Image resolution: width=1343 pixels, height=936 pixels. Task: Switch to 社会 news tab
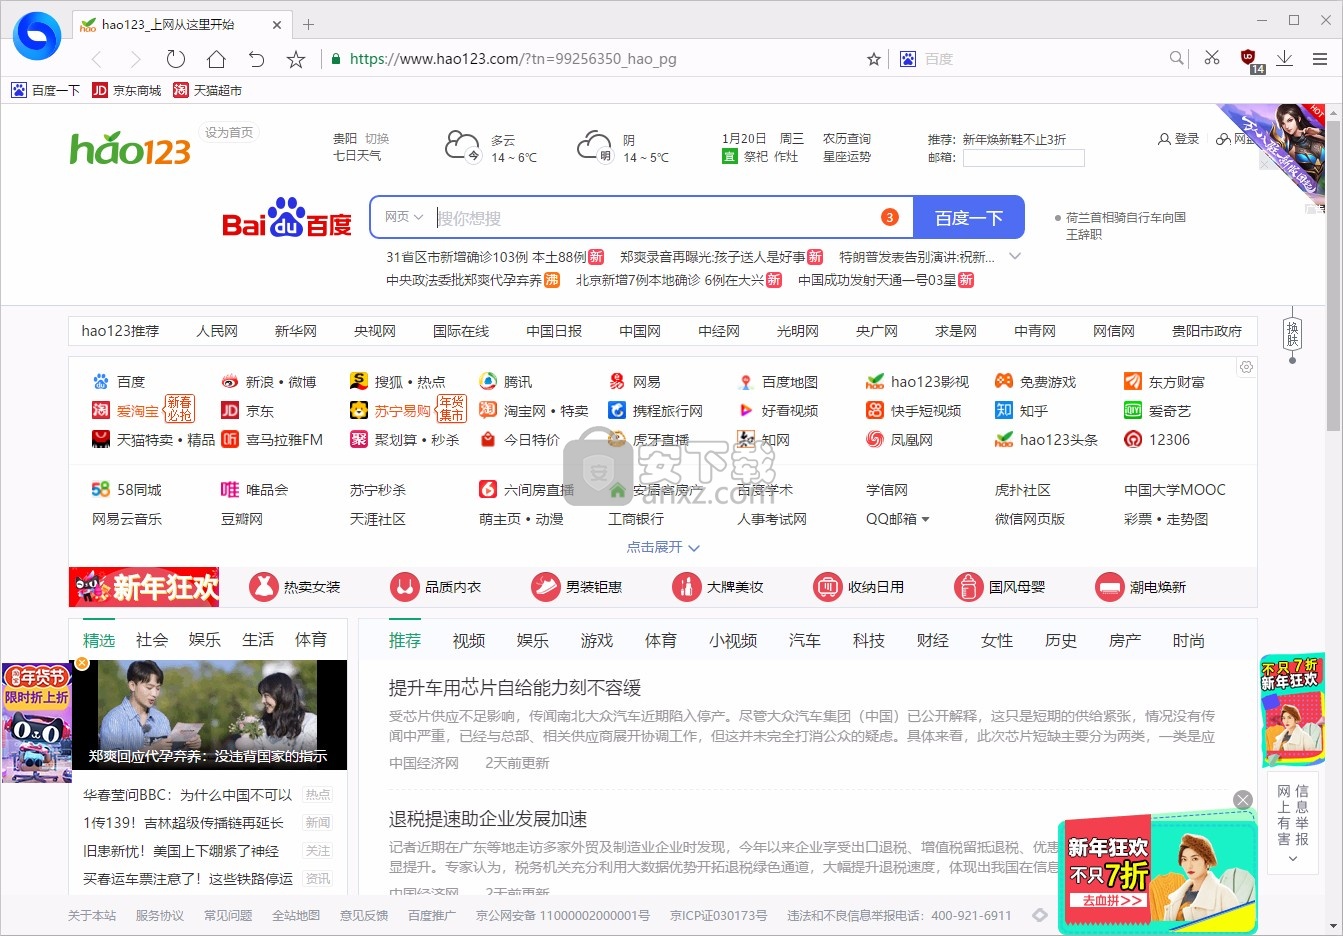tap(152, 640)
